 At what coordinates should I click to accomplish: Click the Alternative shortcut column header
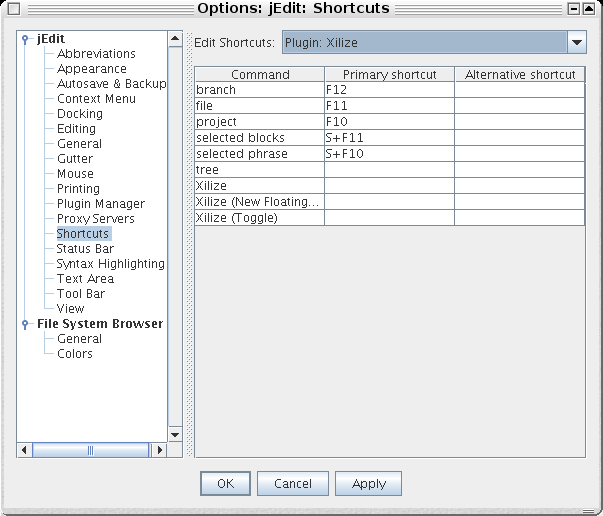coord(520,74)
